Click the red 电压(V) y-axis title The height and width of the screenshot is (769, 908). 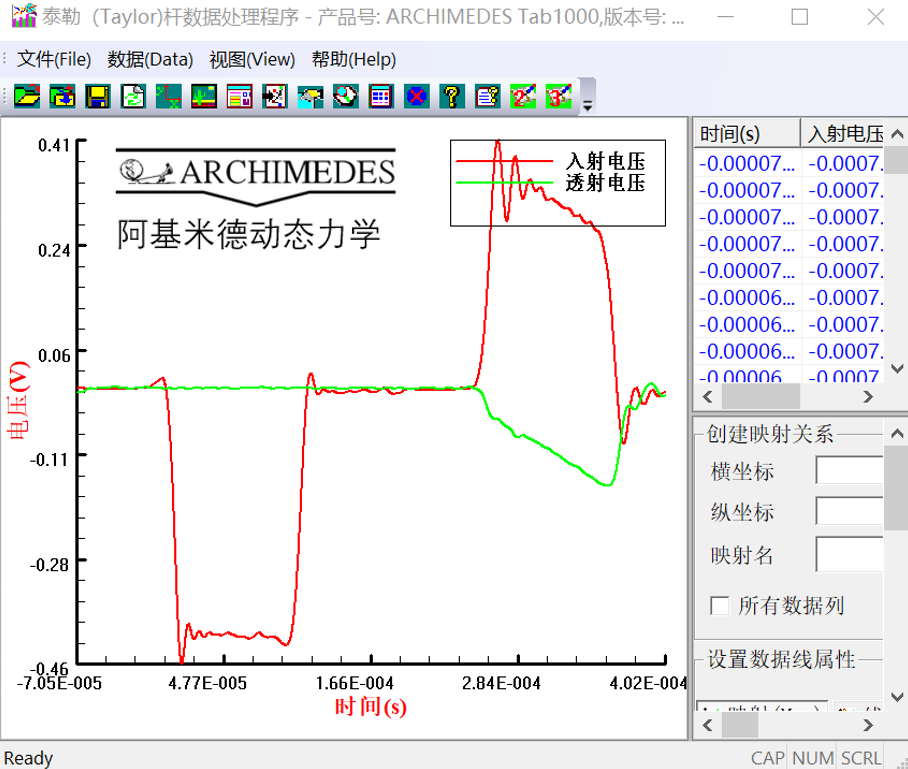[x=18, y=400]
